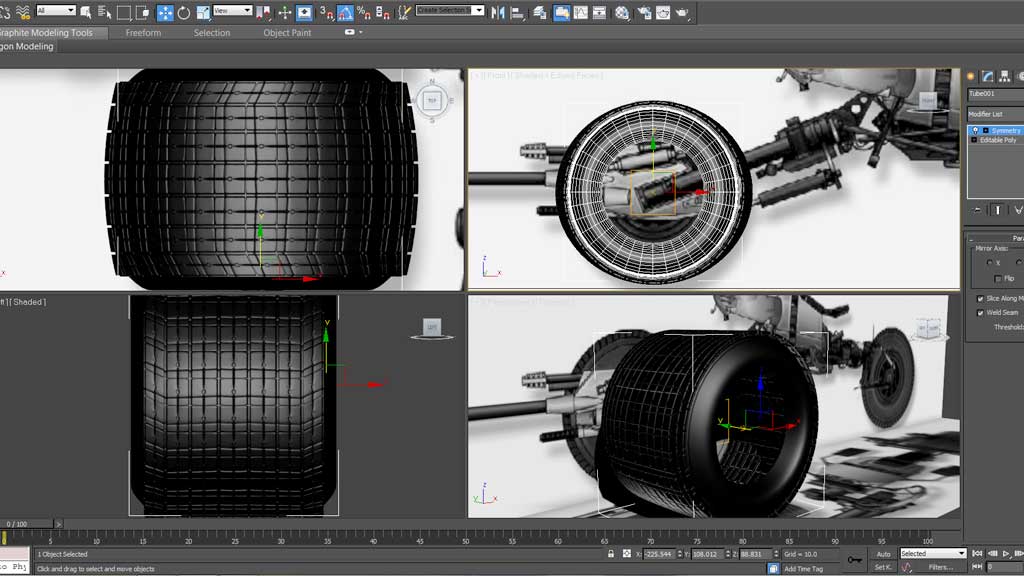Activate the Select and Rotate tool
Screen dimensions: 1024x576
pos(184,12)
